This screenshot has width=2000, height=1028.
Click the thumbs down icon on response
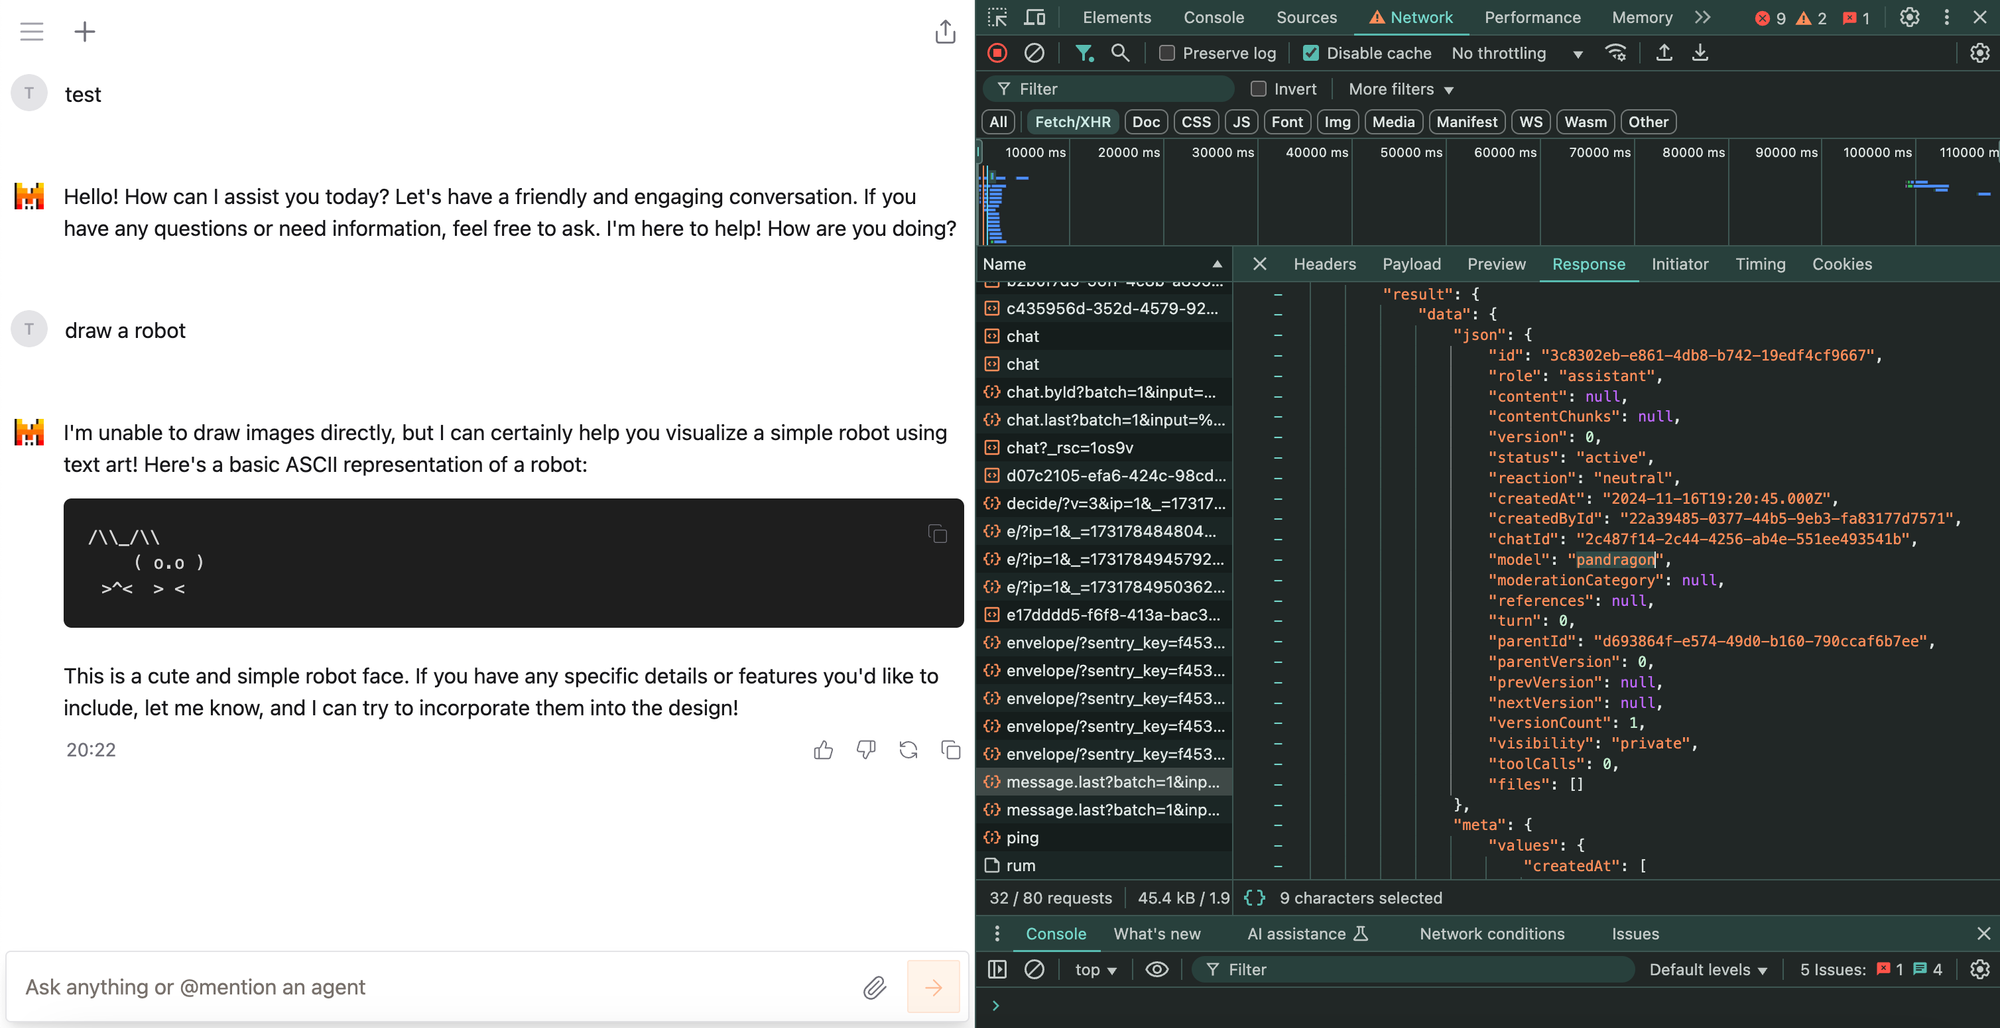(x=866, y=750)
